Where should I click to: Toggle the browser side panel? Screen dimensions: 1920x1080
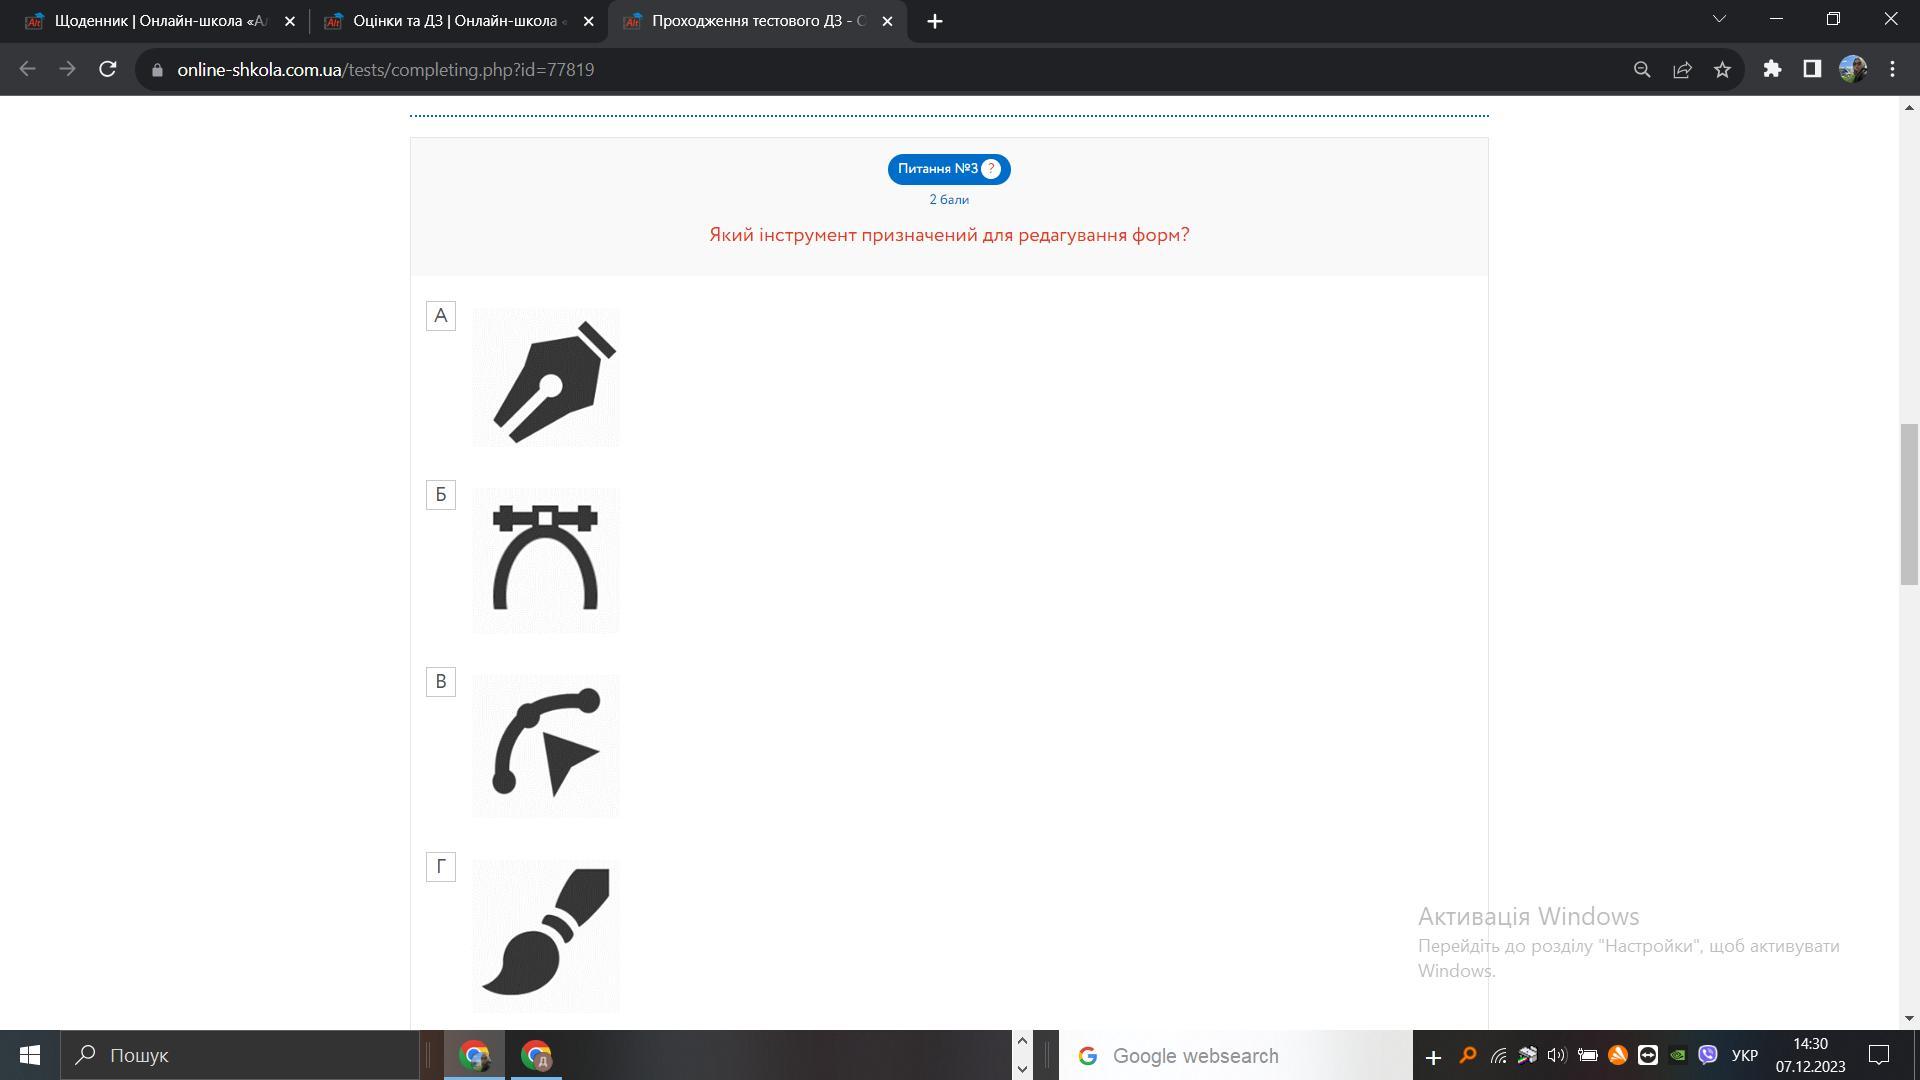pos(1812,69)
